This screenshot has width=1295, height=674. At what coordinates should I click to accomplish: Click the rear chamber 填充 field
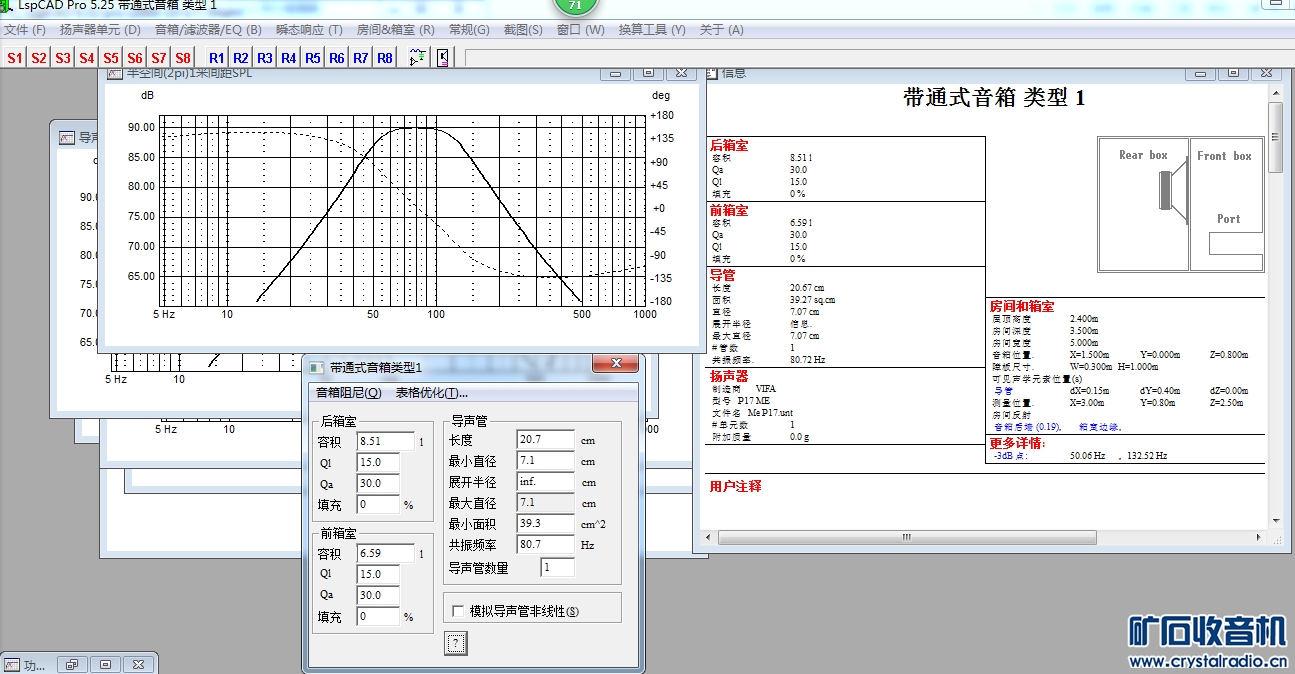(x=377, y=505)
